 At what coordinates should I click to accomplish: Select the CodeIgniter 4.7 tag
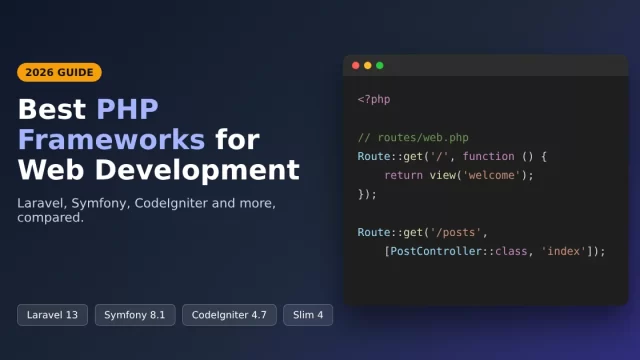229,315
